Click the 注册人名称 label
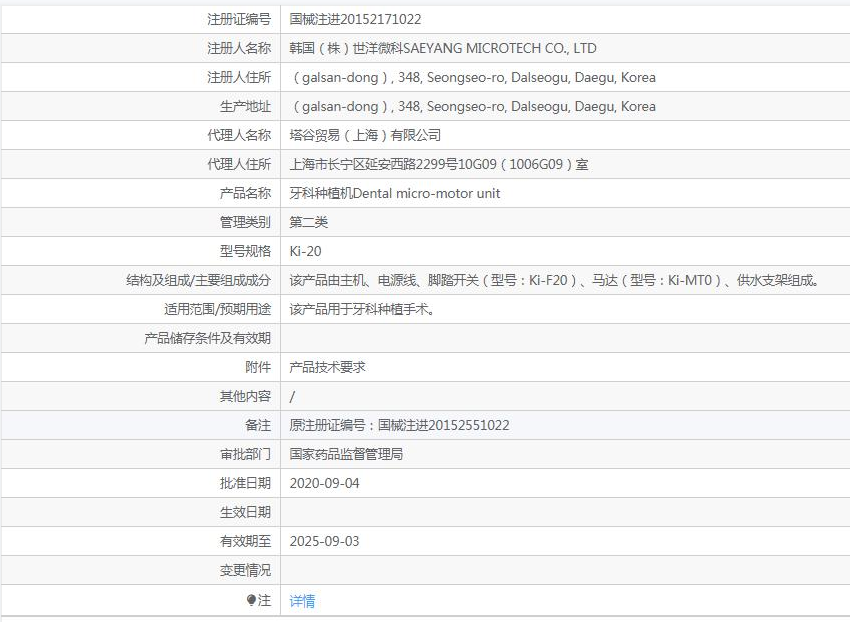The width and height of the screenshot is (850, 622). pyautogui.click(x=239, y=48)
